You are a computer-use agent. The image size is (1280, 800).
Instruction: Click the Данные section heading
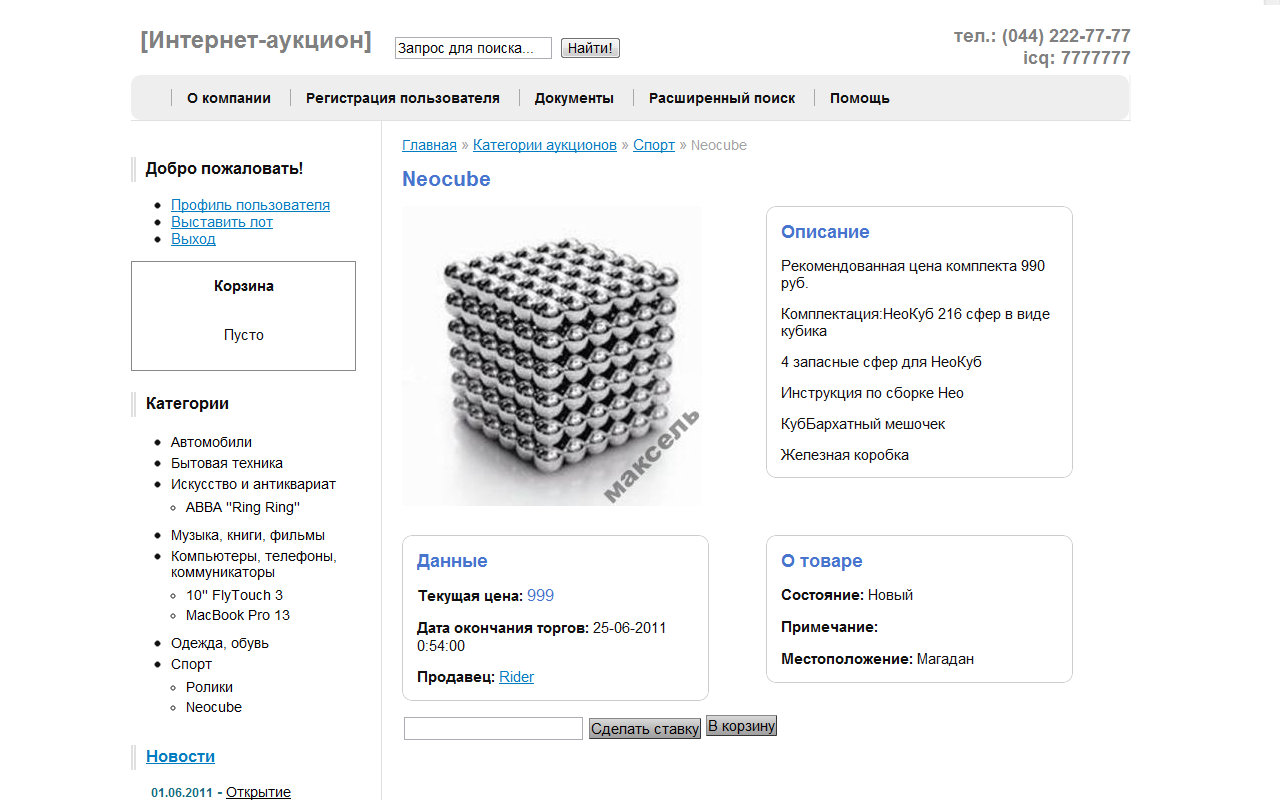[x=452, y=561]
